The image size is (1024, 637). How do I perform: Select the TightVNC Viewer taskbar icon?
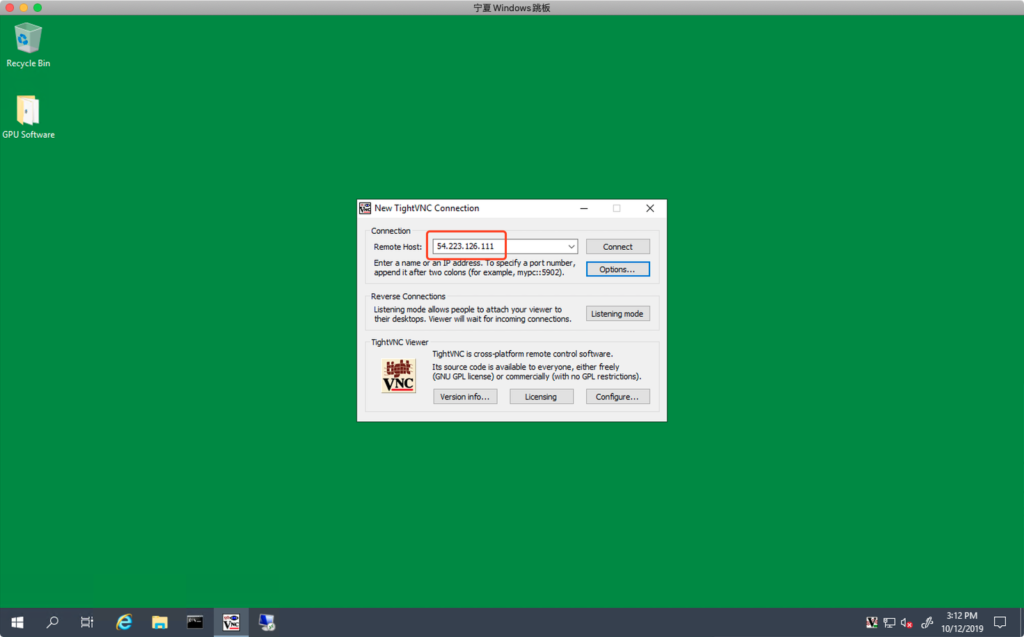231,622
